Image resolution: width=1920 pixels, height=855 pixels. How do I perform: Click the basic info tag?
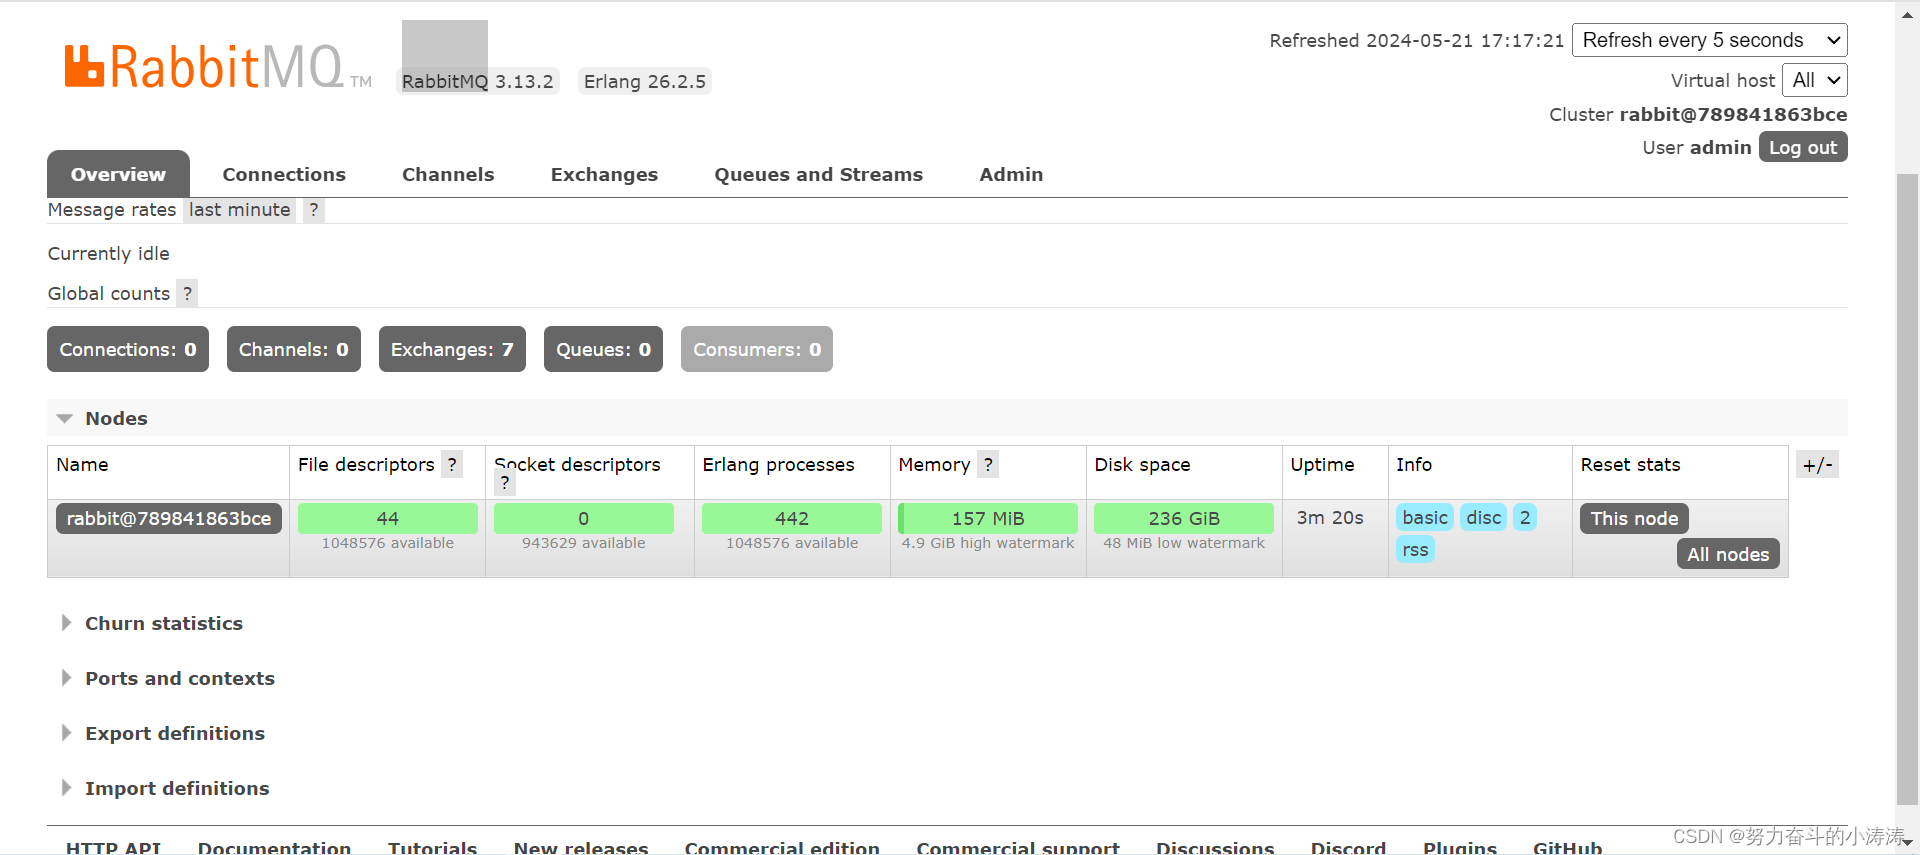(x=1425, y=517)
